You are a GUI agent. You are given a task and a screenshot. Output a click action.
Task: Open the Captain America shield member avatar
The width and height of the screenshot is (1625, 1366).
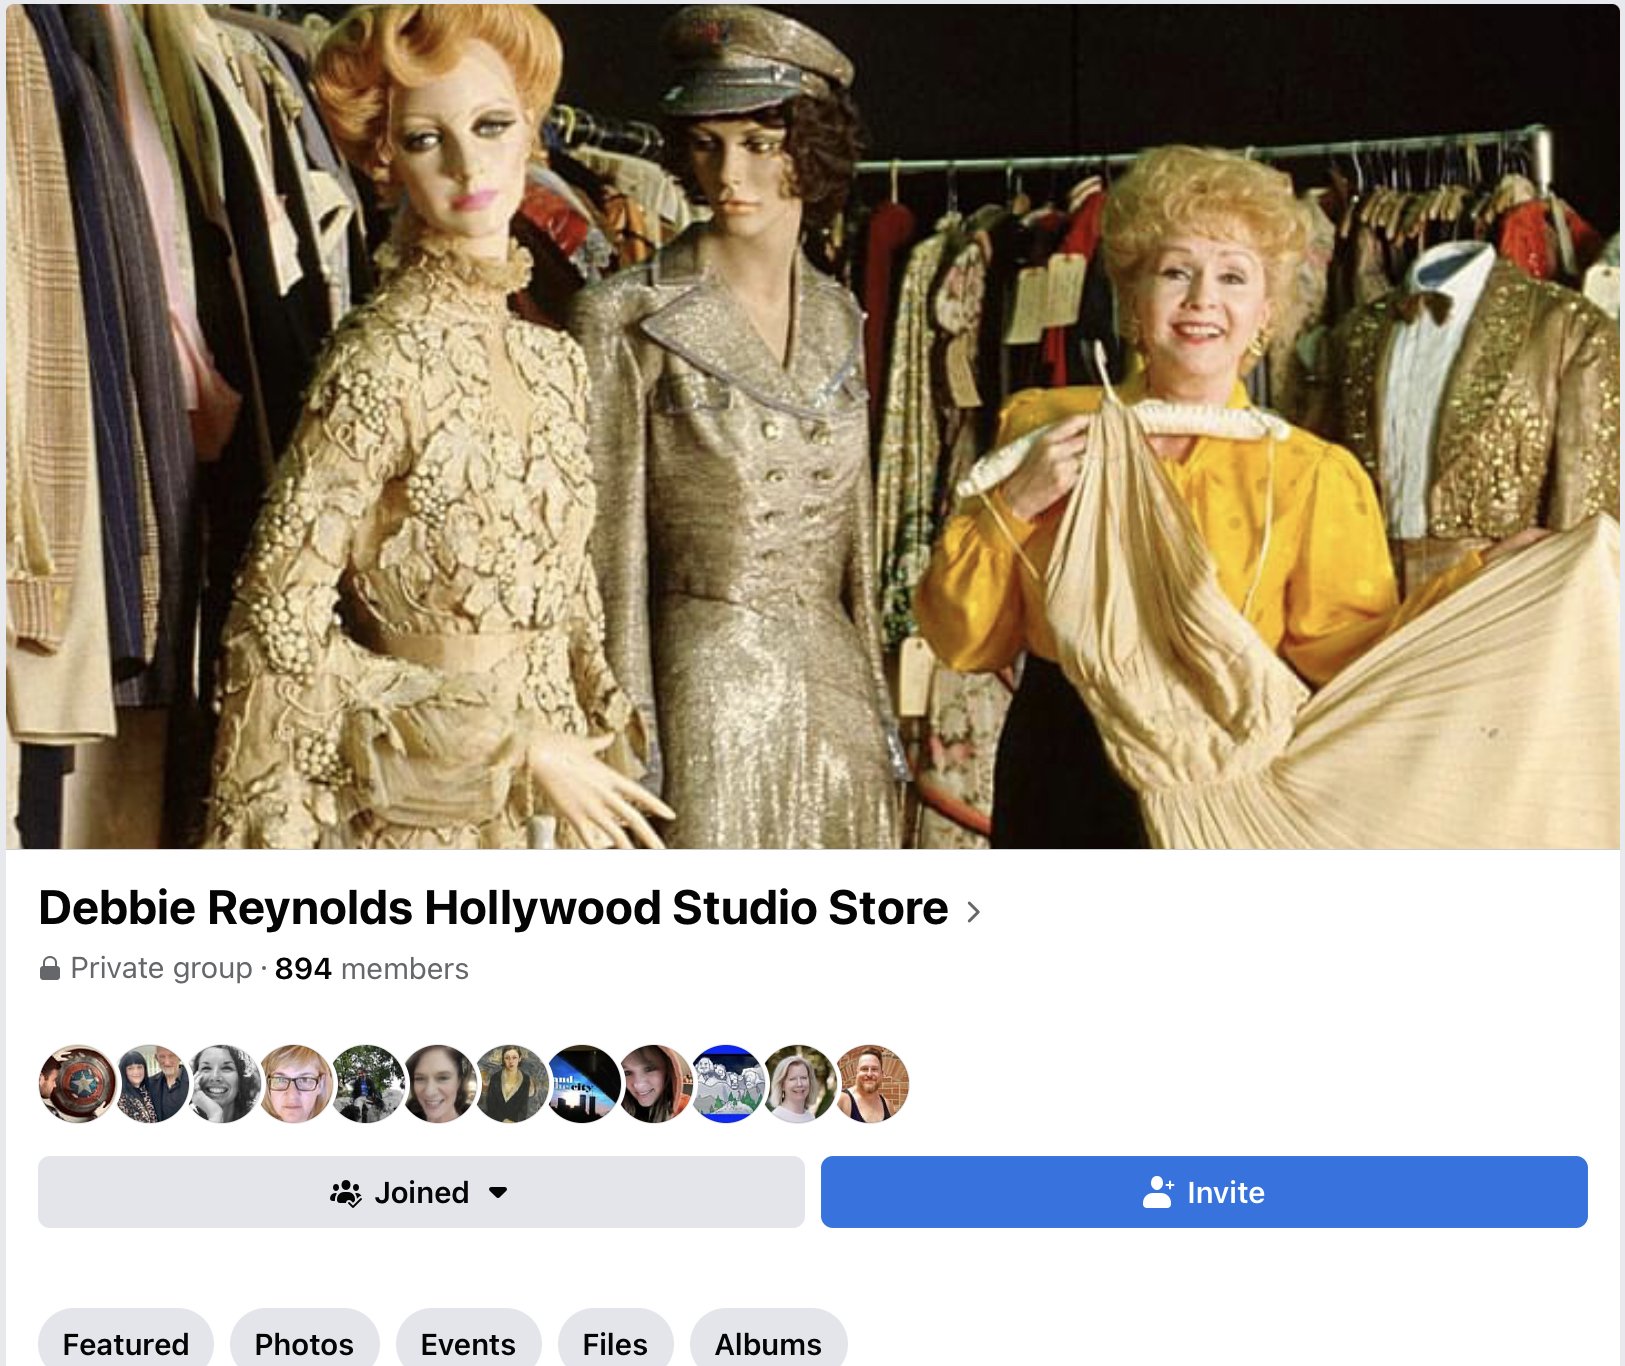click(x=77, y=1084)
